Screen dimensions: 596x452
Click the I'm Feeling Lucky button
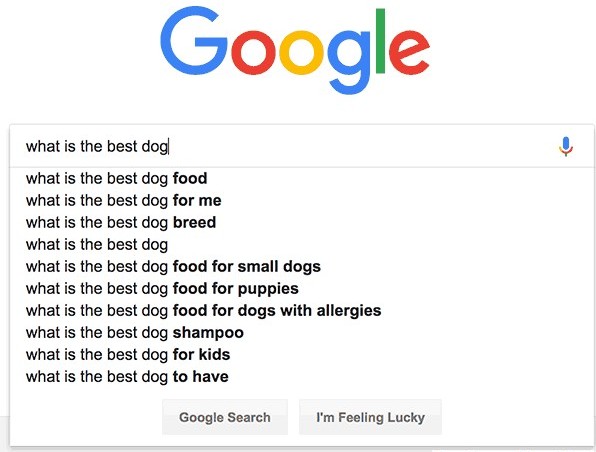(x=370, y=417)
